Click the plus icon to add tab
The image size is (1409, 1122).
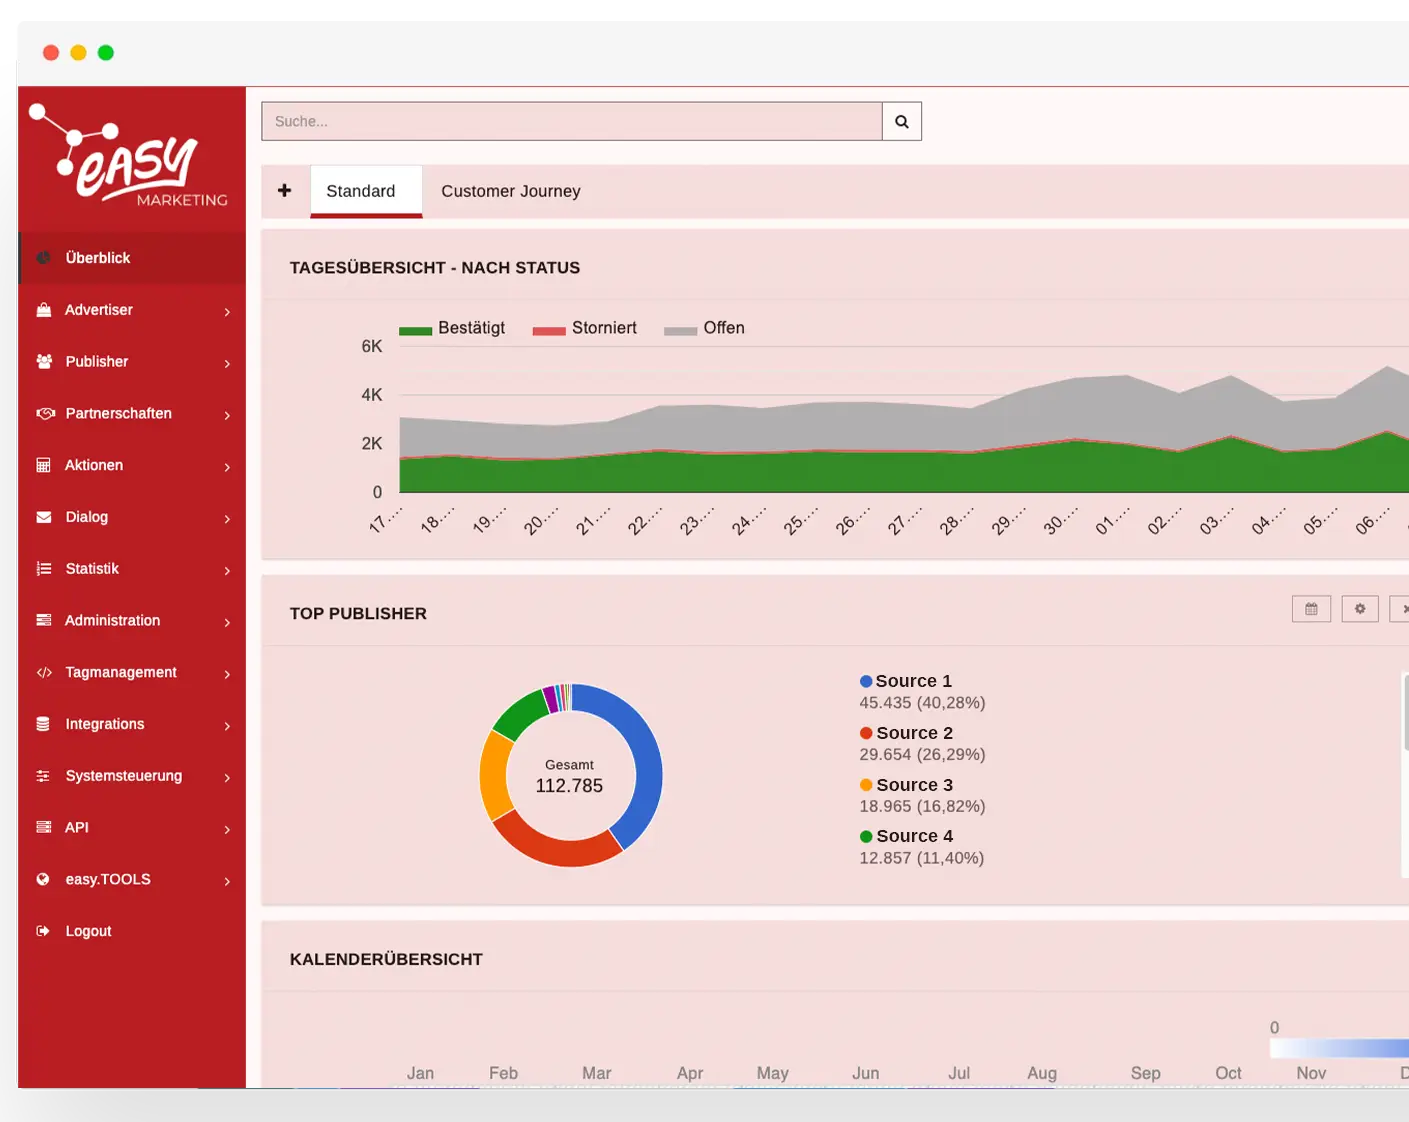285,190
